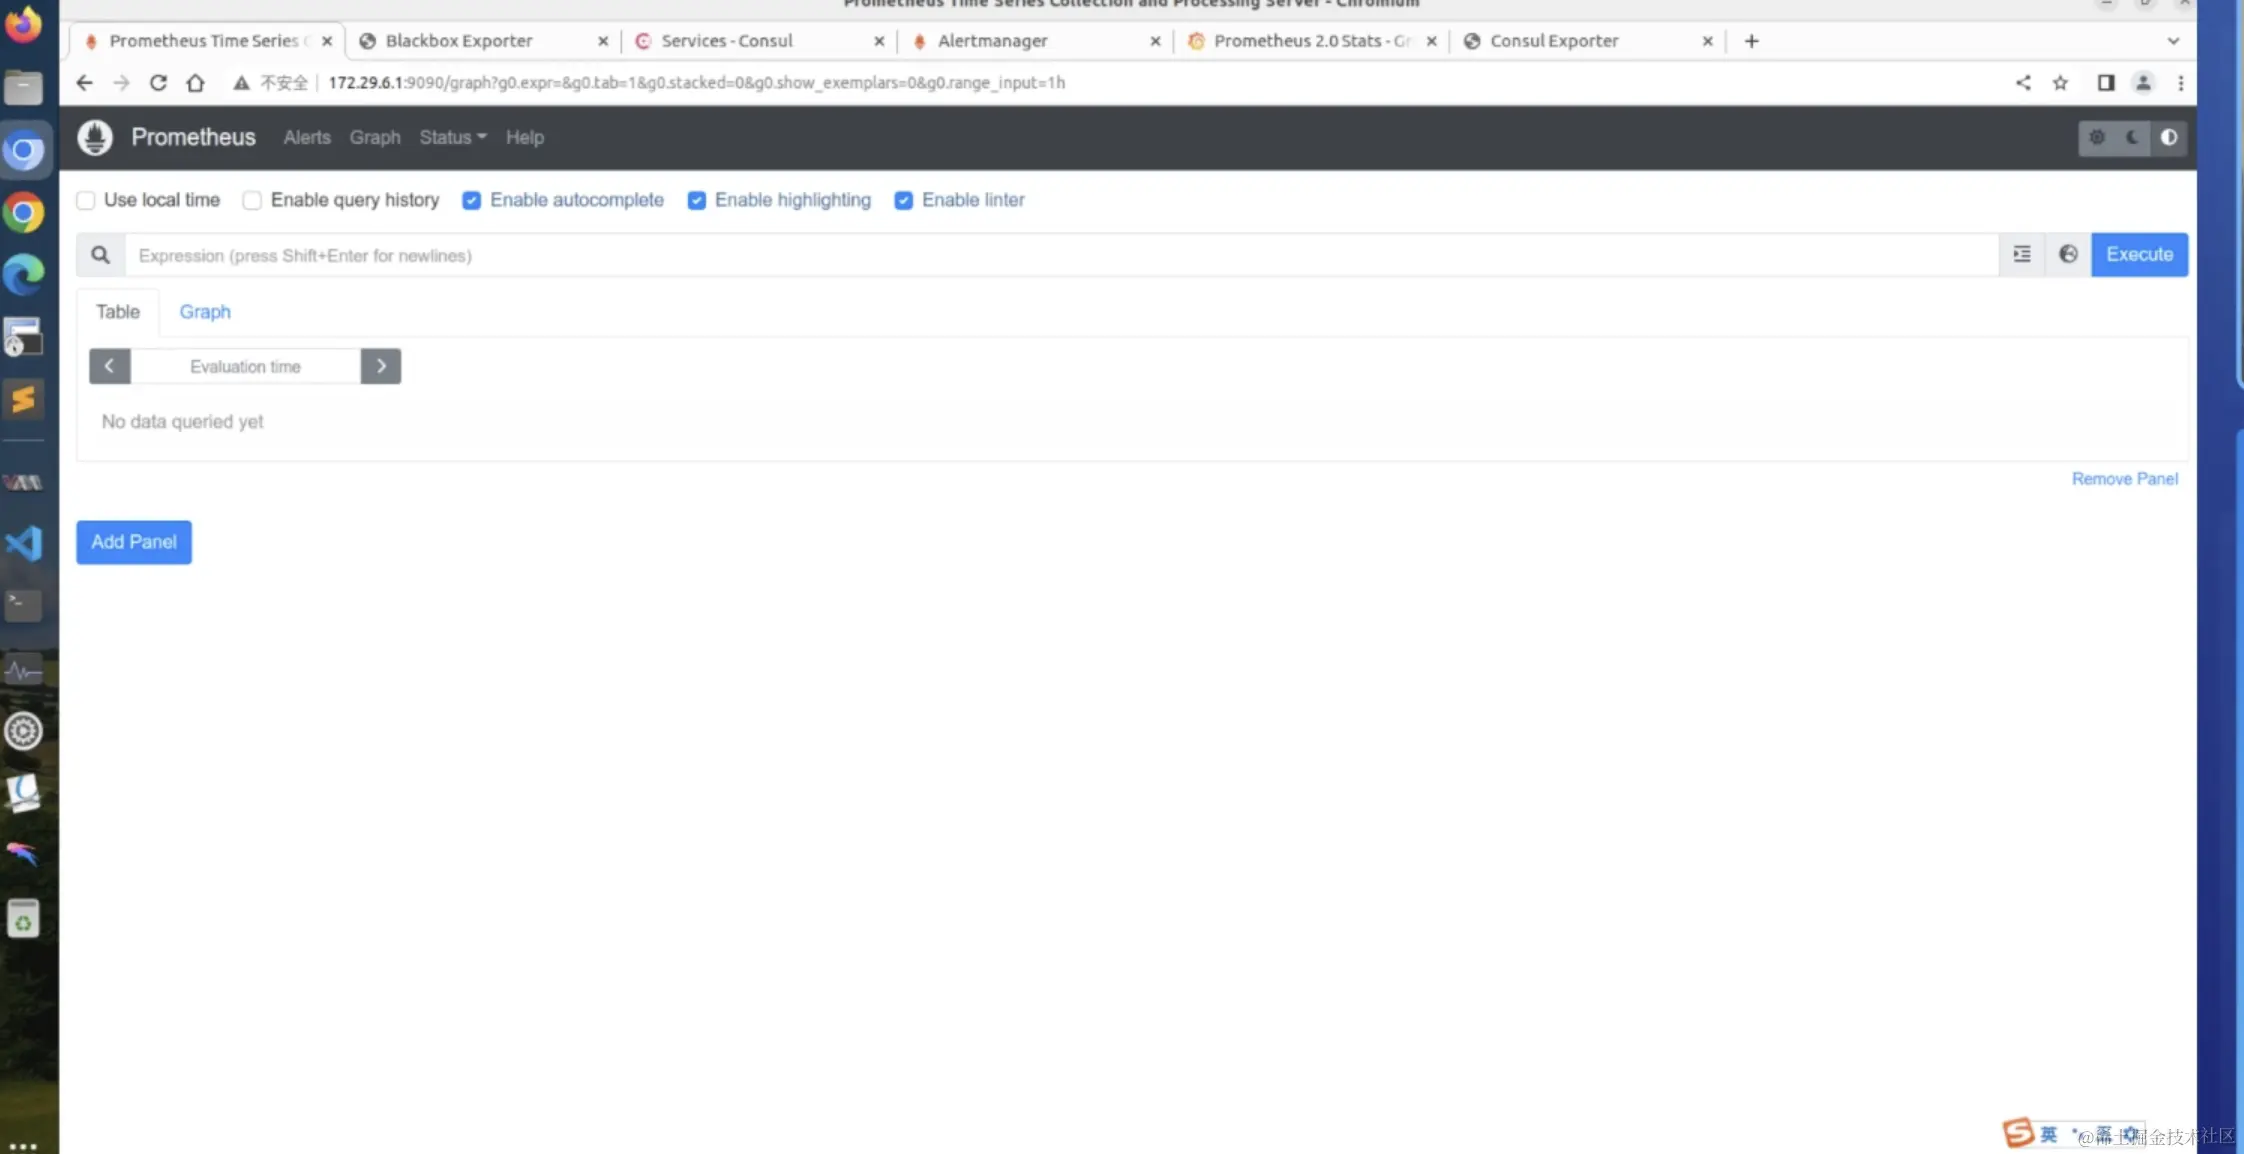Expand the Status dropdown menu
This screenshot has height=1154, width=2244.
tap(452, 137)
